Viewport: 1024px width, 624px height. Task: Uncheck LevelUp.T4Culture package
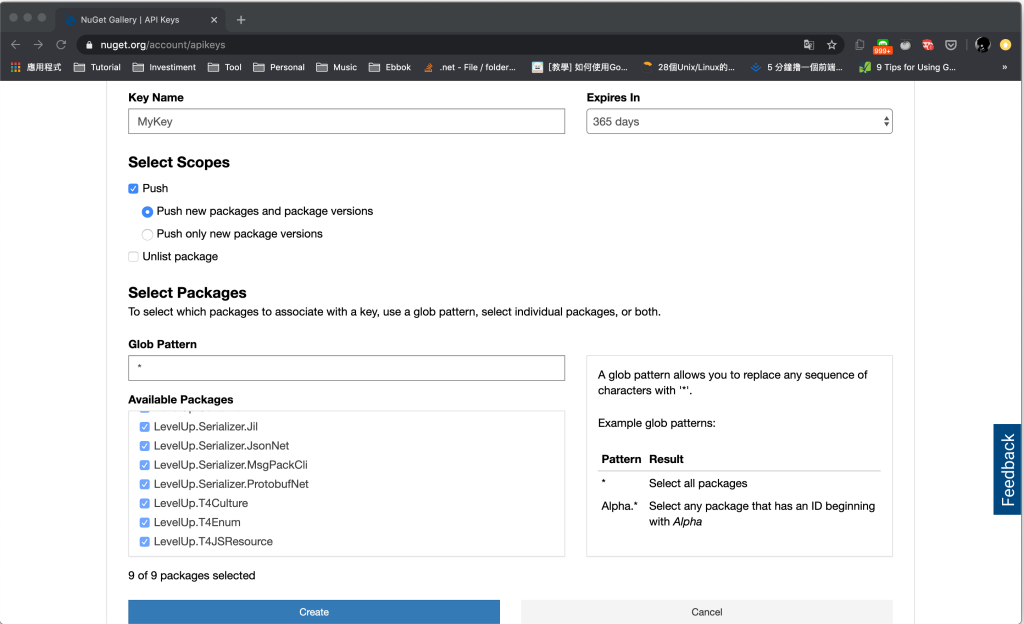point(144,503)
